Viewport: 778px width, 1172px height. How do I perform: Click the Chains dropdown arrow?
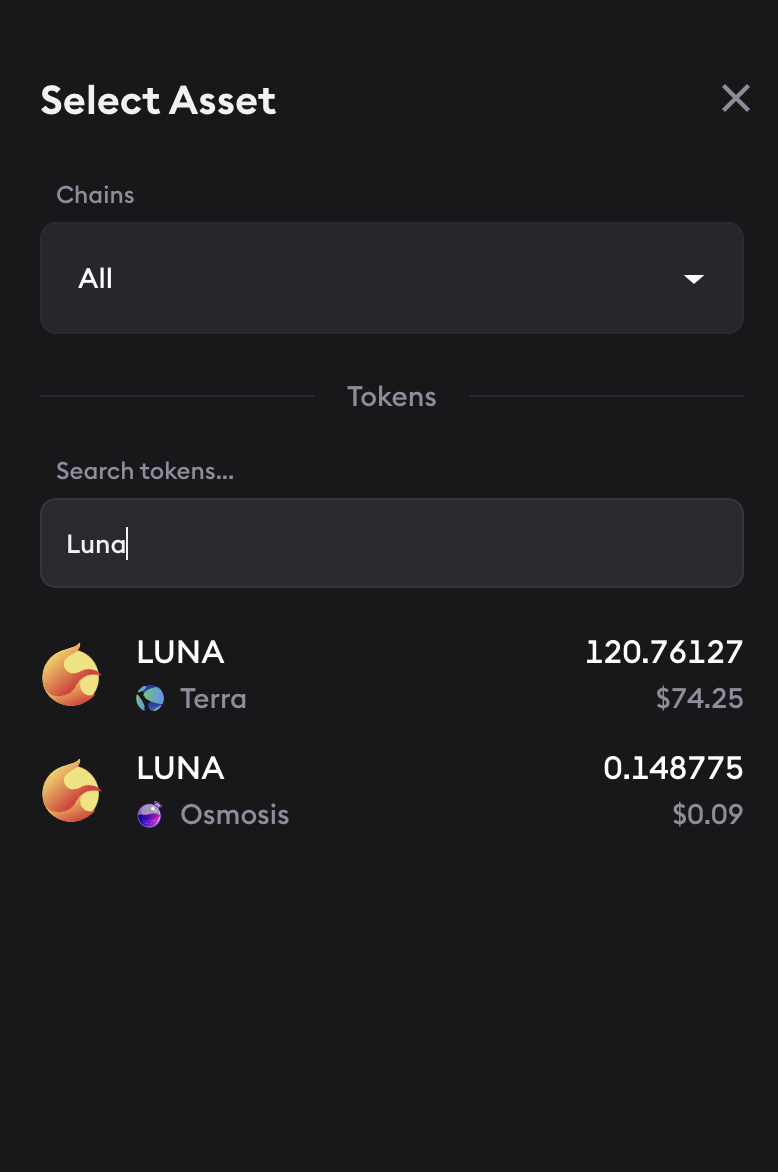pyautogui.click(x=694, y=279)
